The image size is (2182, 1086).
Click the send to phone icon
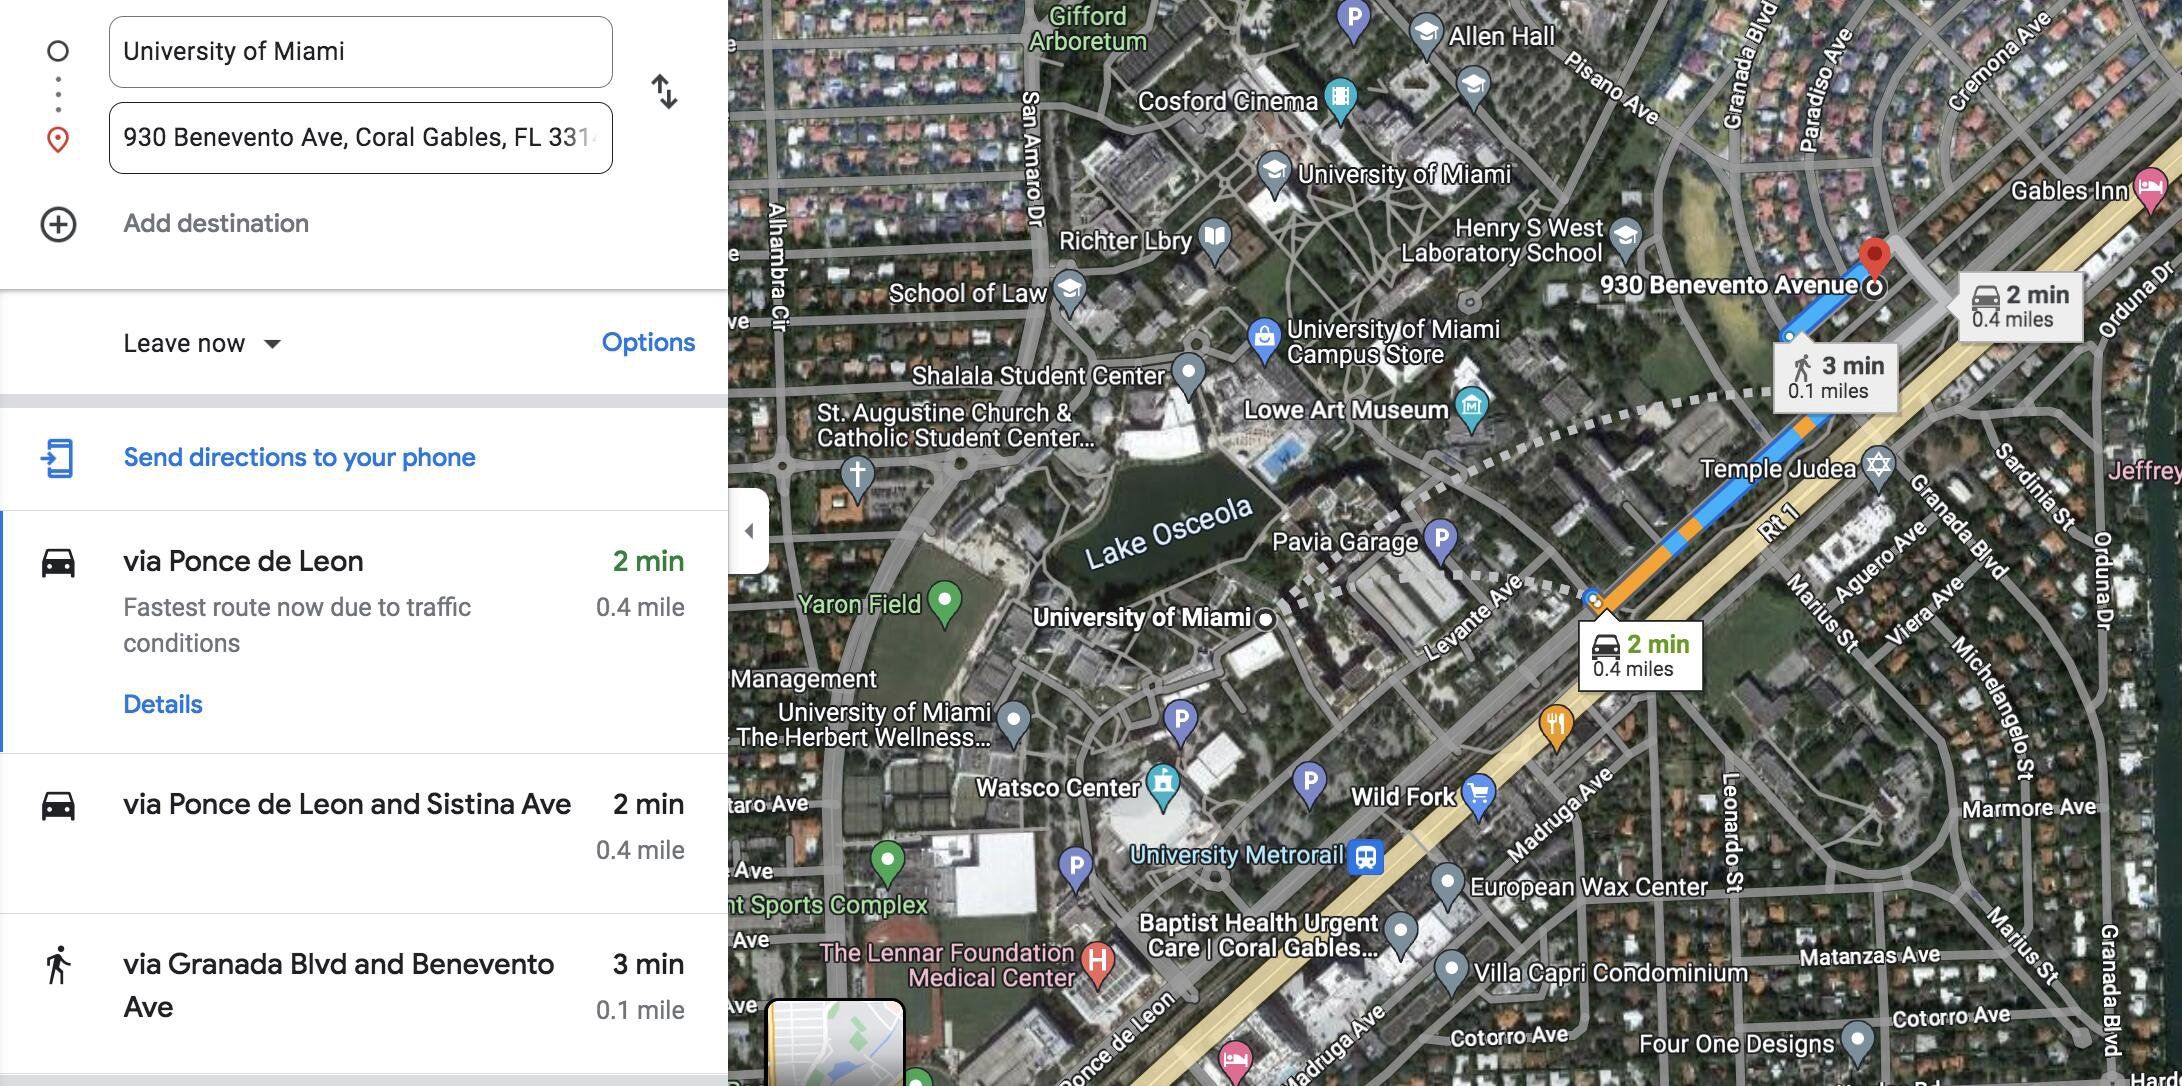click(x=58, y=458)
